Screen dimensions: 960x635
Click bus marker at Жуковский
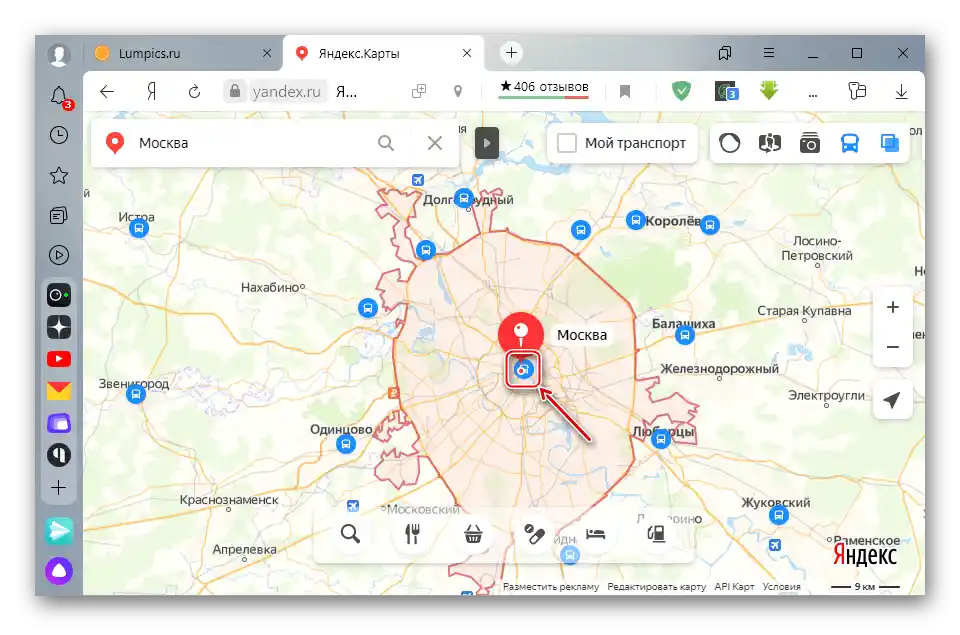click(778, 515)
